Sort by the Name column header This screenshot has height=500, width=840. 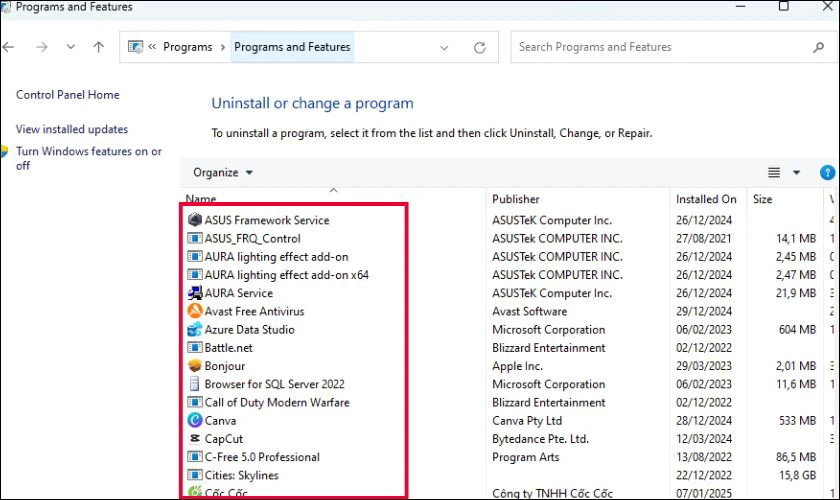point(201,199)
